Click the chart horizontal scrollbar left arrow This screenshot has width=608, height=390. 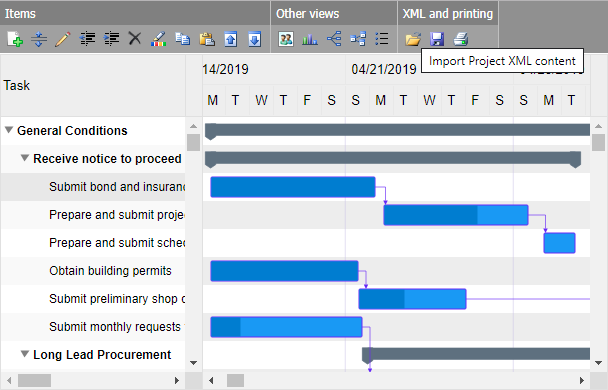click(211, 380)
